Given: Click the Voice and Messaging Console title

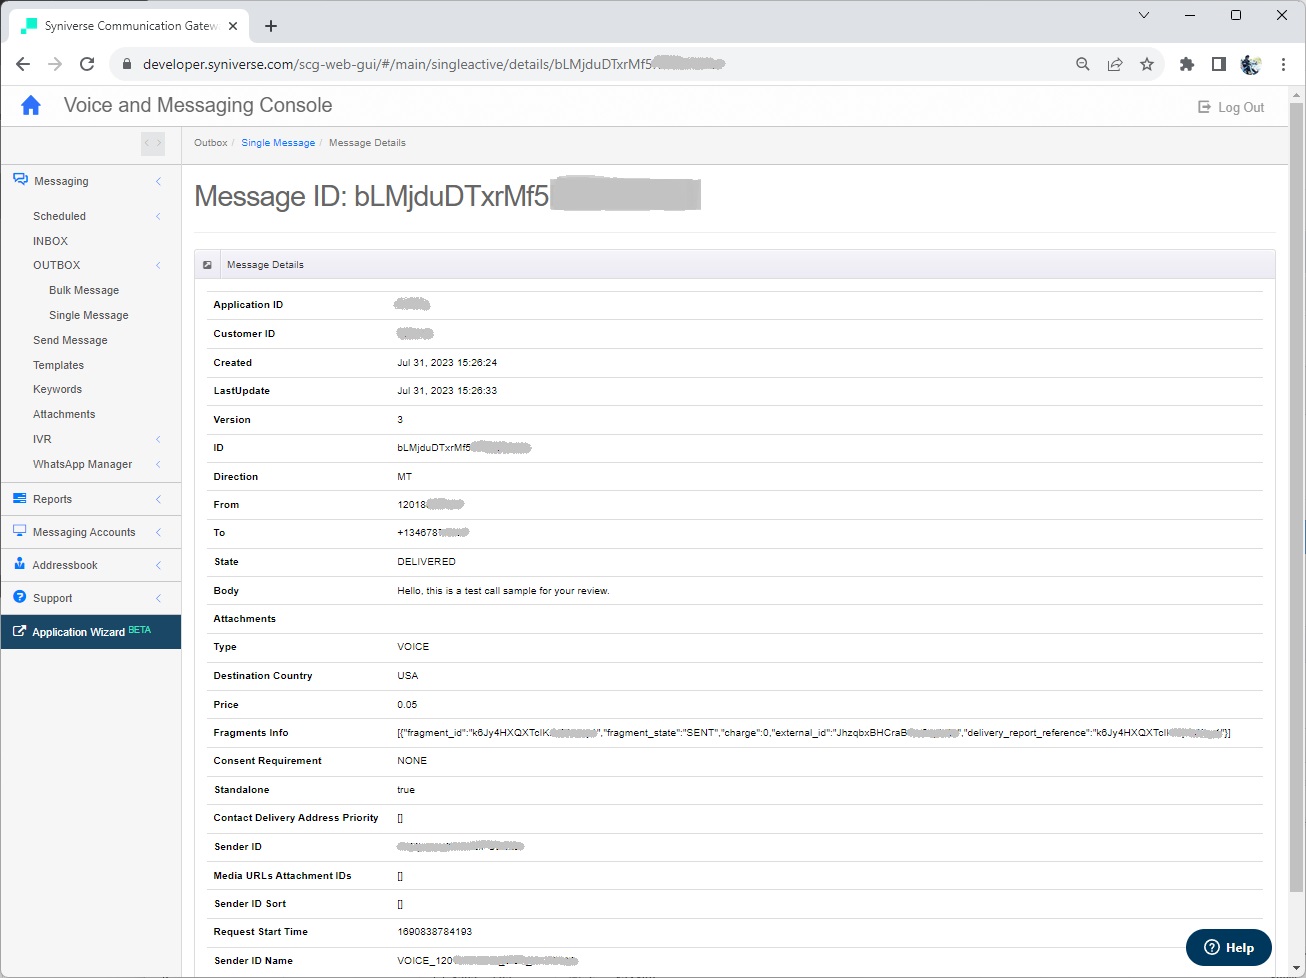Looking at the screenshot, I should [x=198, y=105].
